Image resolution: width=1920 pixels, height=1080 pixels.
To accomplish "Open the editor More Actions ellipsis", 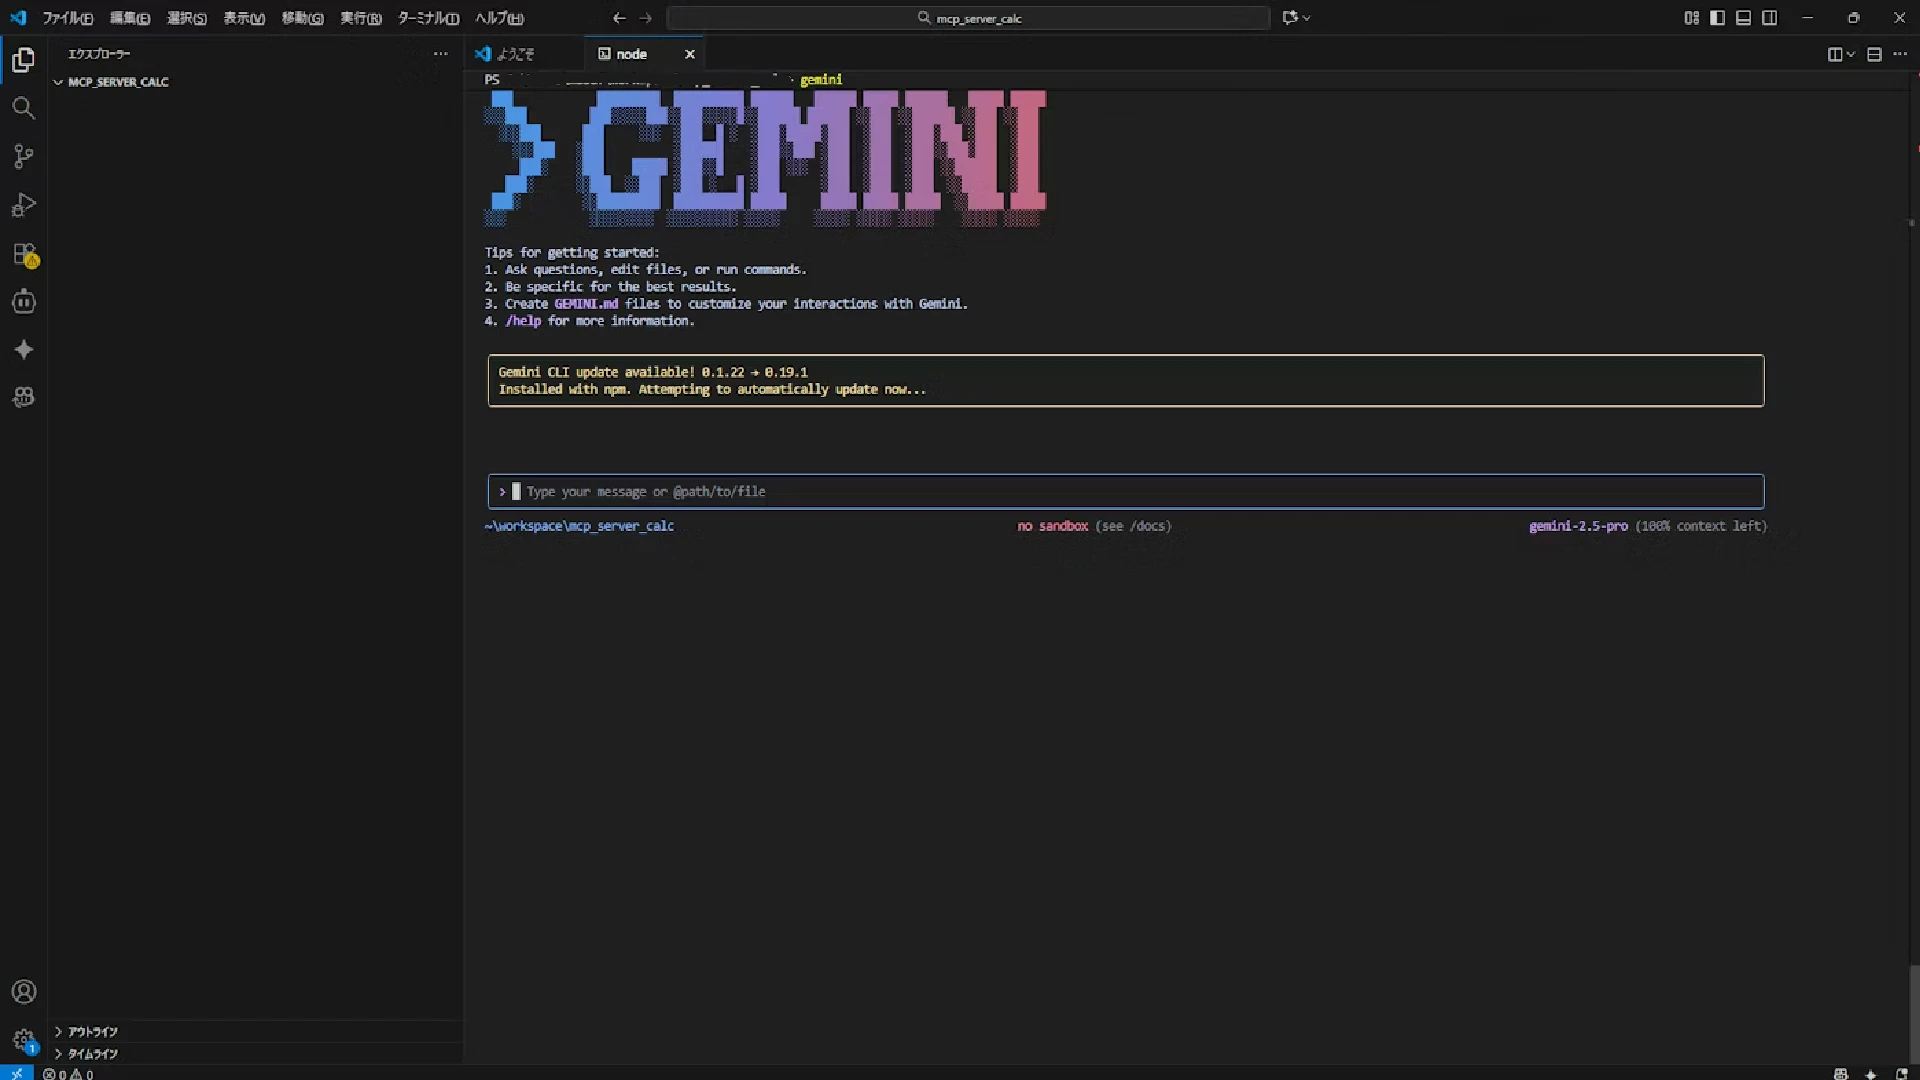I will (1900, 54).
